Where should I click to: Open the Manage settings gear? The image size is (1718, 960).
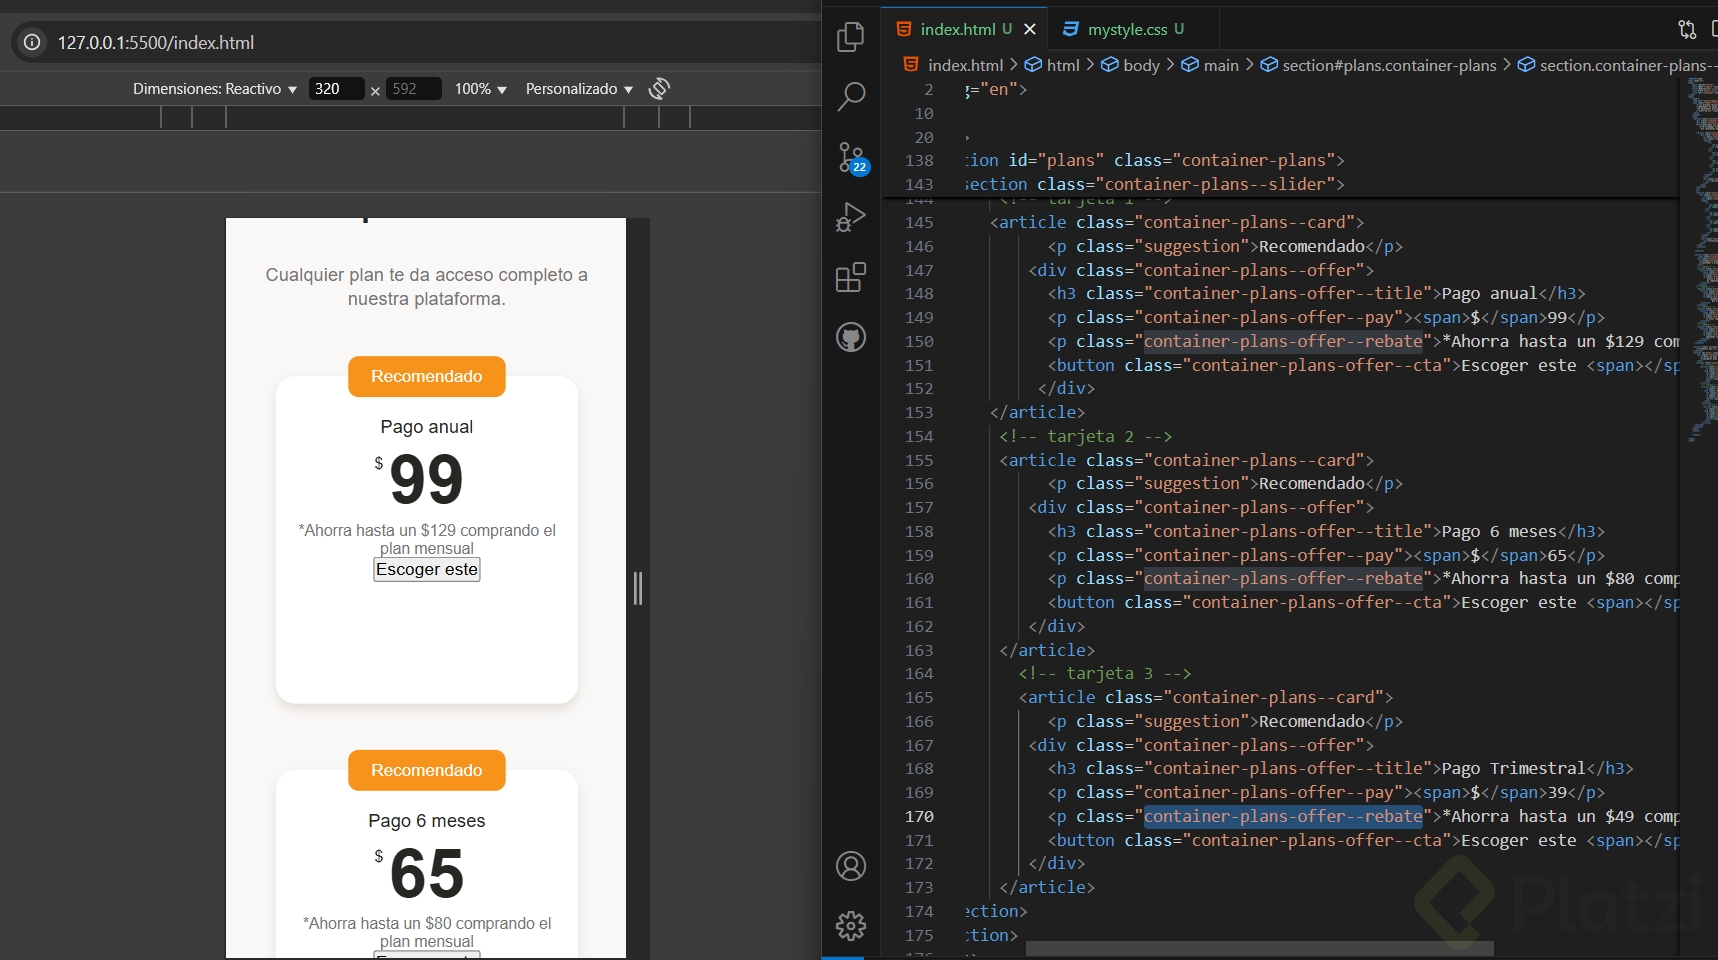tap(850, 926)
